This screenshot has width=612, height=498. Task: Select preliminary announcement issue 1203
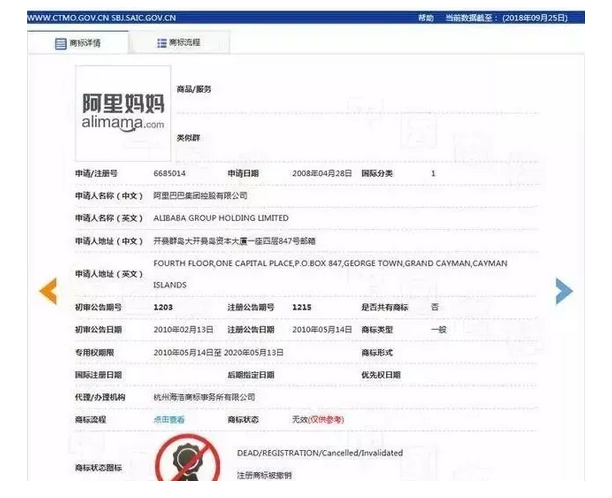tap(163, 308)
